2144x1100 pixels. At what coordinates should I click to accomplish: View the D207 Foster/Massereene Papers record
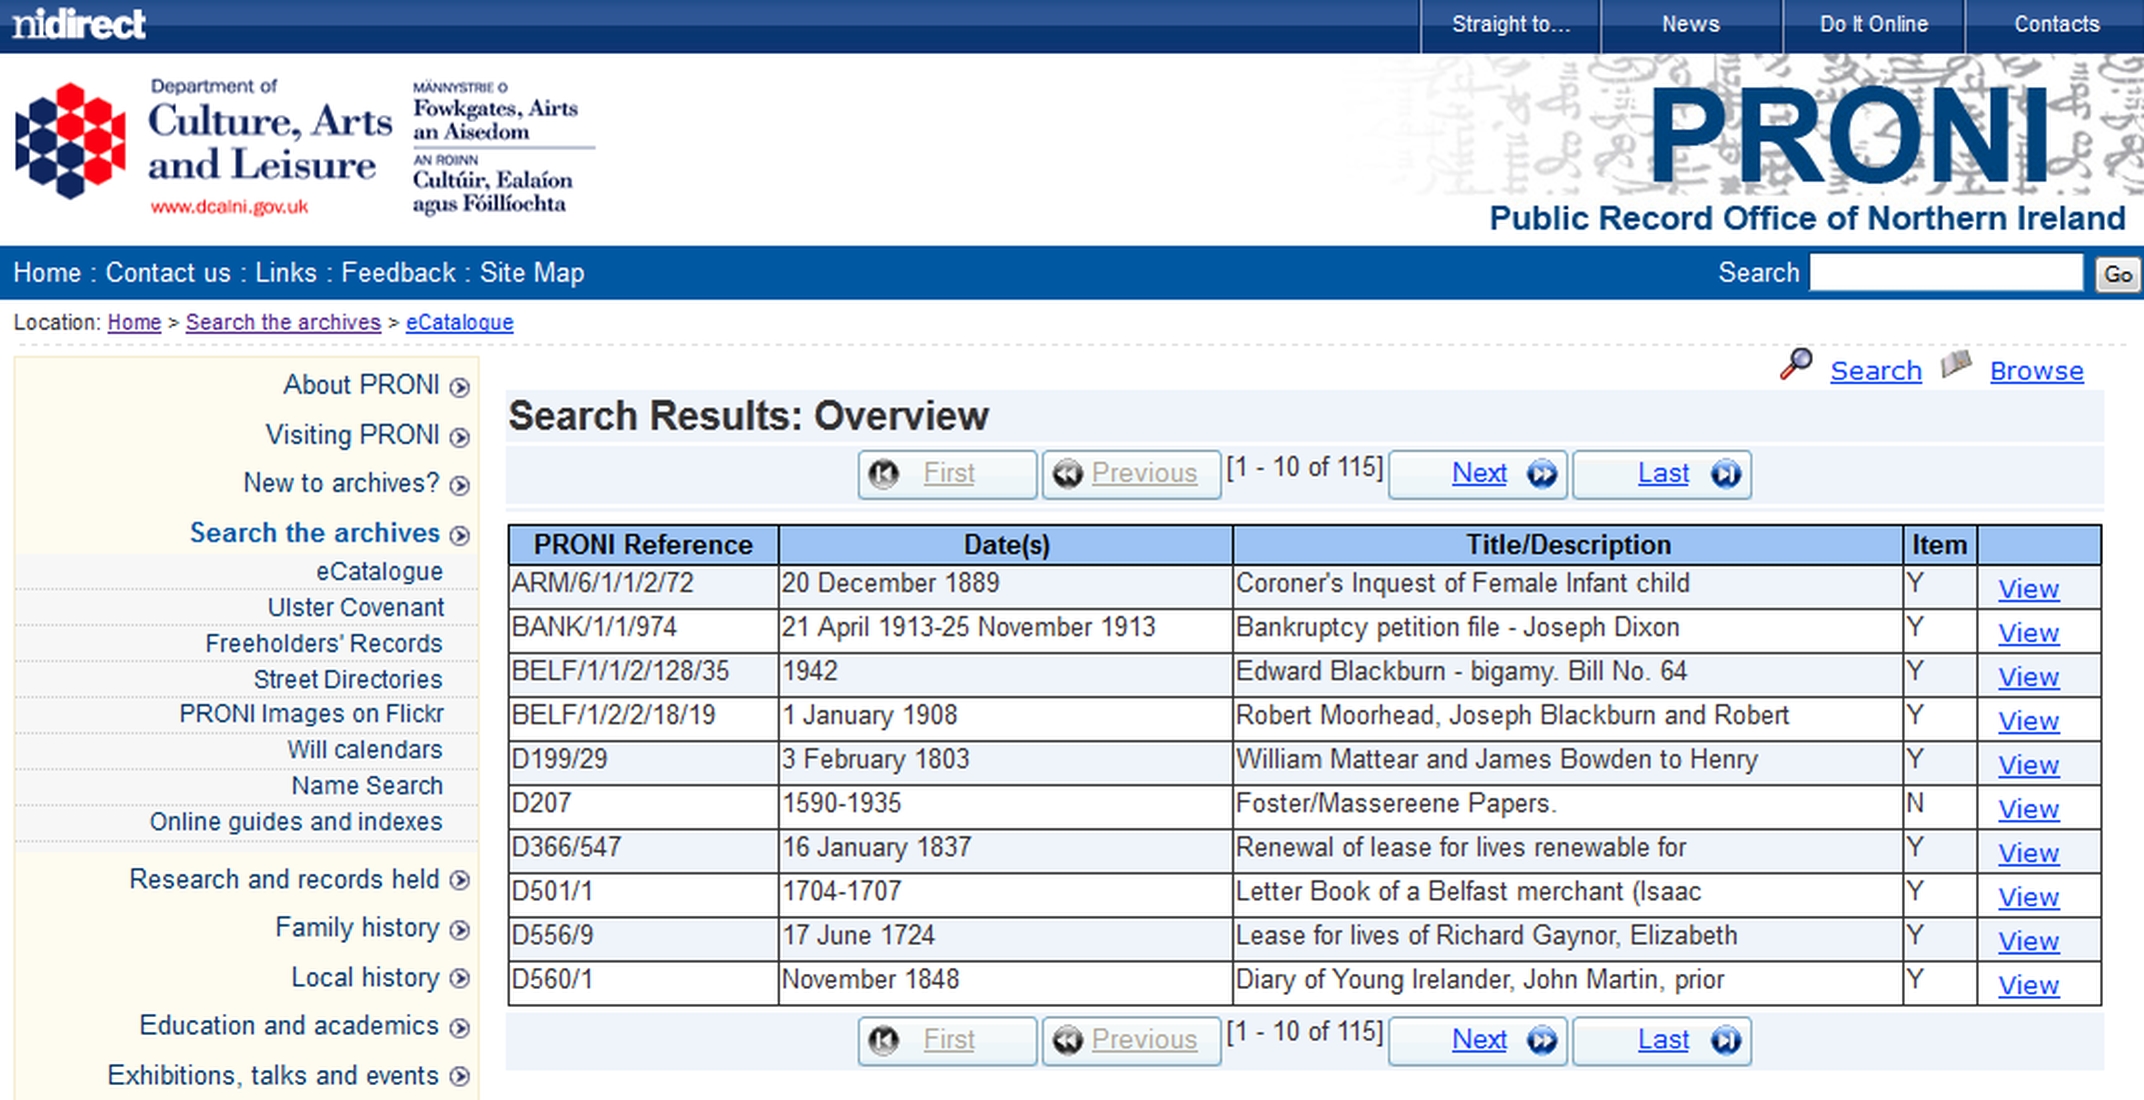point(2029,809)
